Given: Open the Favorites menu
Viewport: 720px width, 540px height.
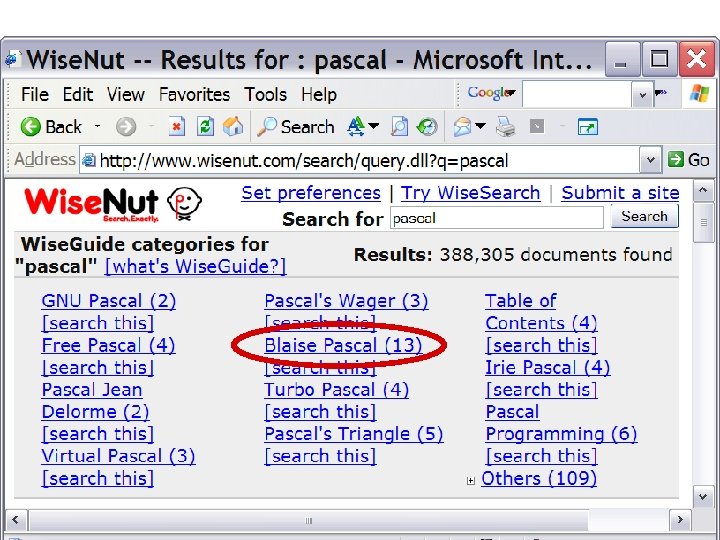Looking at the screenshot, I should point(194,95).
